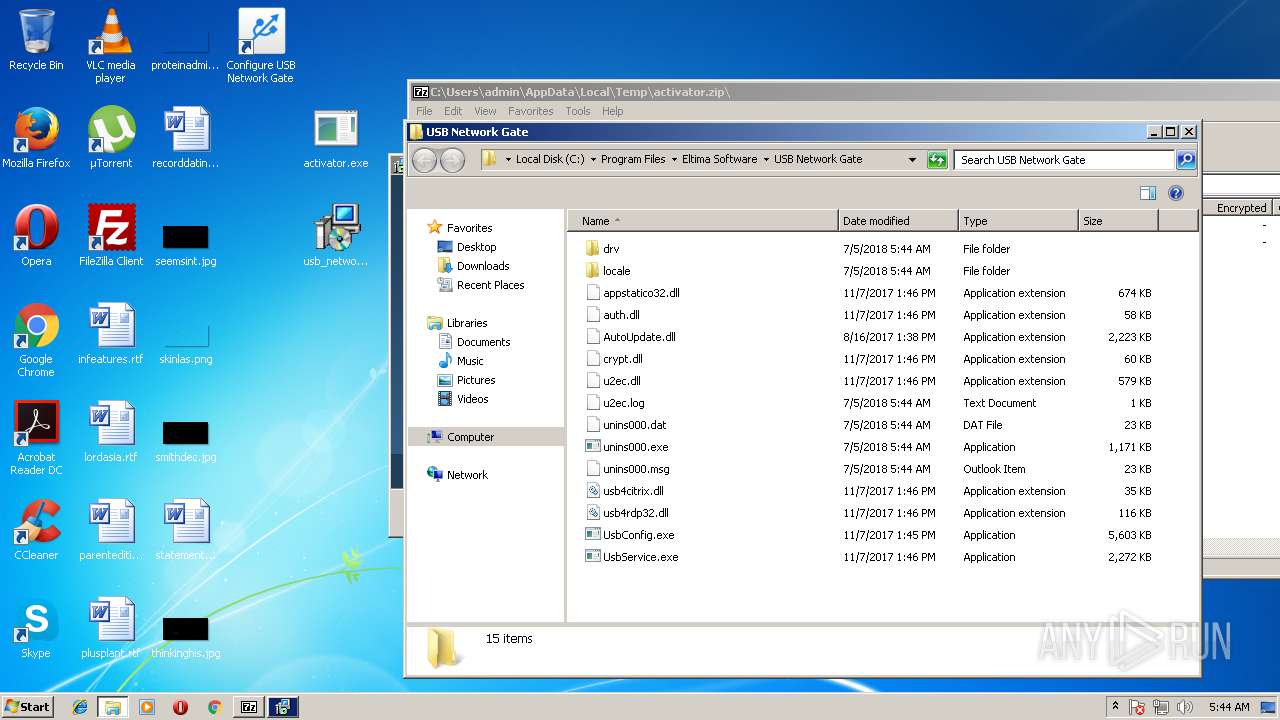This screenshot has width=1280, height=720.
Task: Open Explorer help question mark
Action: [x=1176, y=193]
